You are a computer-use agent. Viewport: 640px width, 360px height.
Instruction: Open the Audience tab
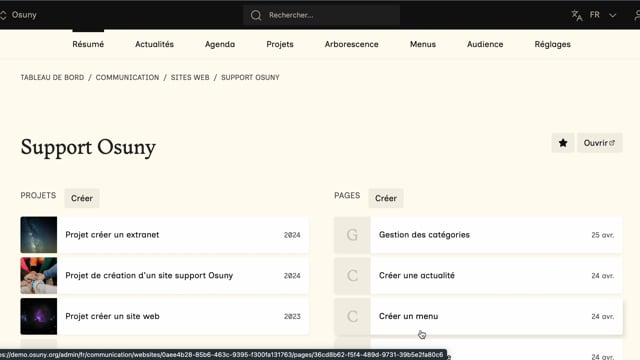pos(485,44)
